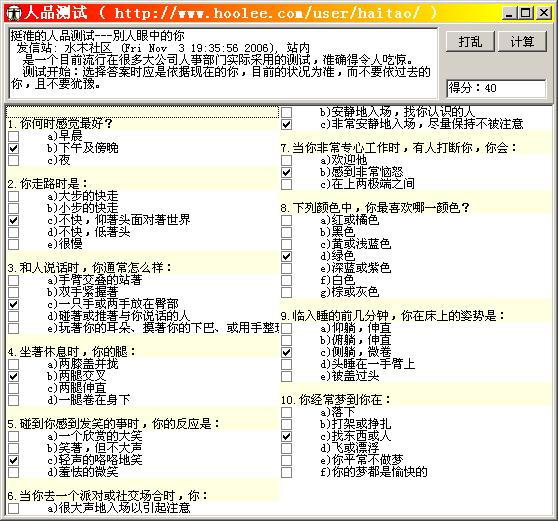Viewport: 558px width, 521px height.
Task: Check e)很慢 option for question 2
Action: pyautogui.click(x=14, y=244)
